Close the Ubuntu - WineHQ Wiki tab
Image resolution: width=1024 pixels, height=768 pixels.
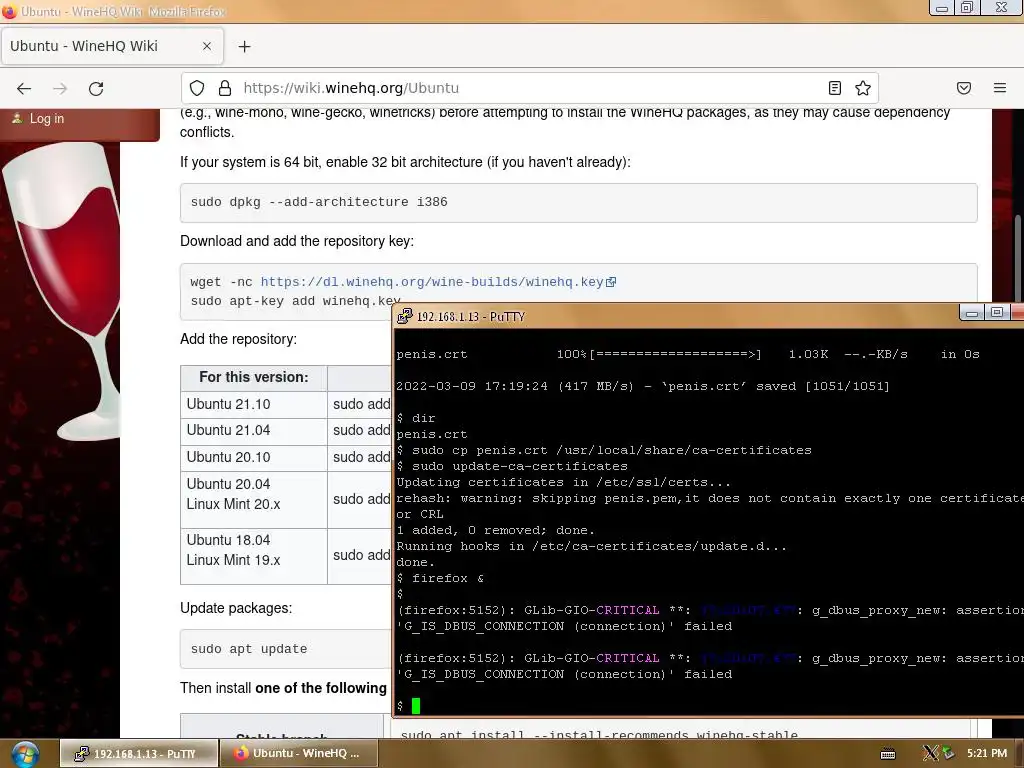click(206, 46)
